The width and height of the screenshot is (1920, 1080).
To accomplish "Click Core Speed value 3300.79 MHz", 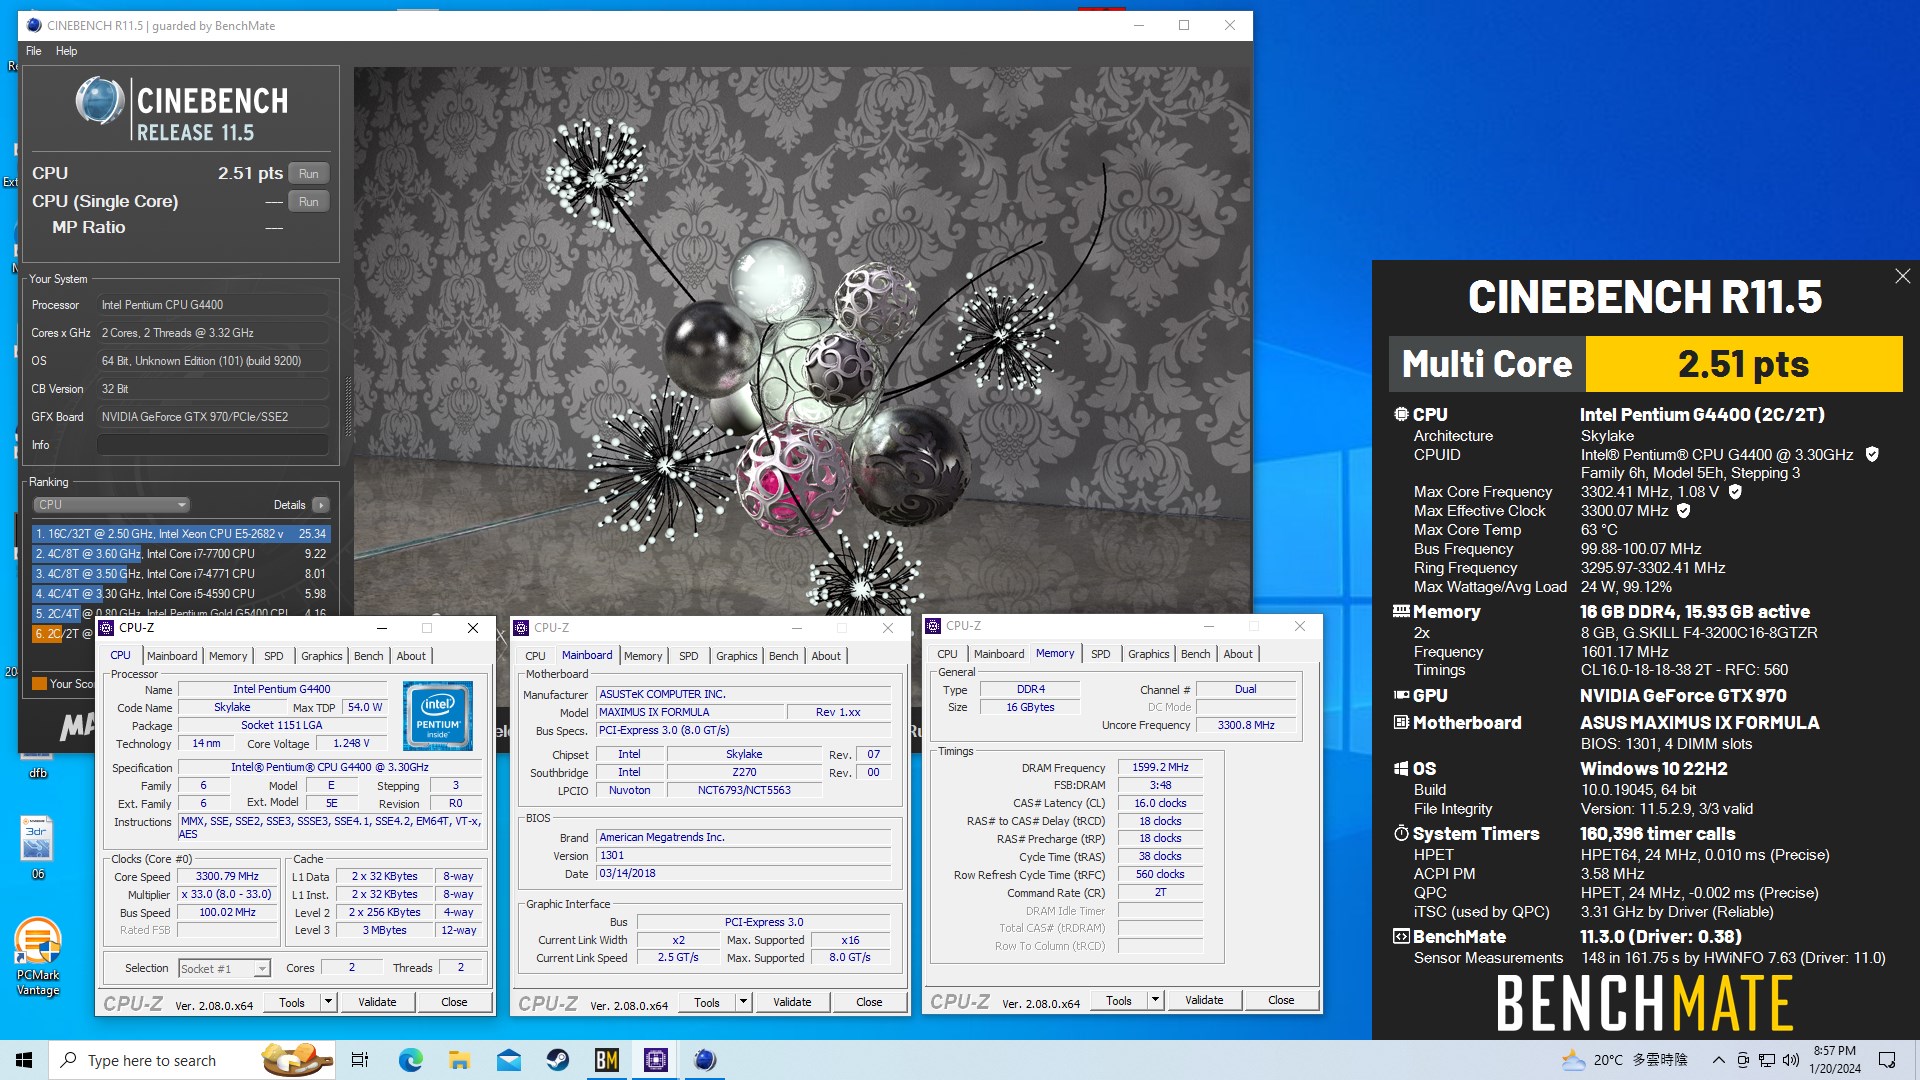I will tap(227, 876).
